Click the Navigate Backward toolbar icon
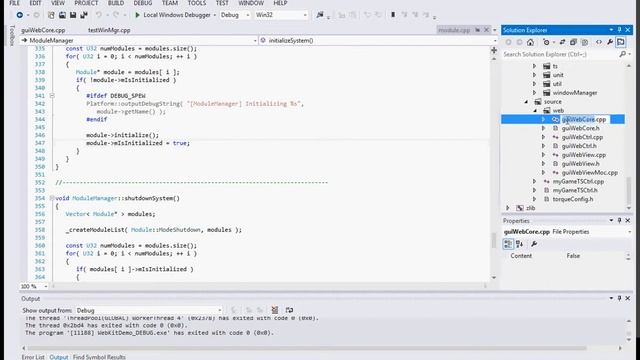Screen dimensions: 640x360 tap(20, 15)
